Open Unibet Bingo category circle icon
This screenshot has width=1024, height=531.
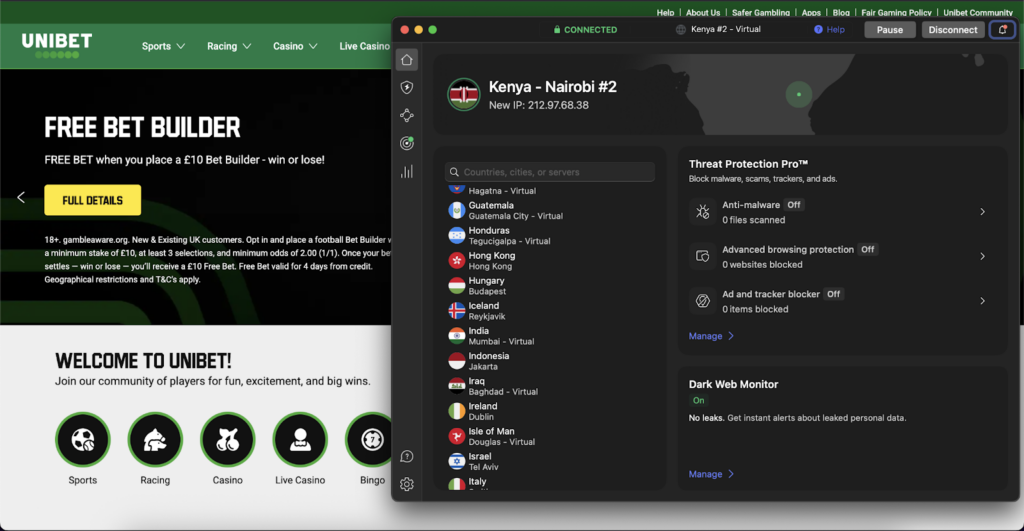(370, 440)
